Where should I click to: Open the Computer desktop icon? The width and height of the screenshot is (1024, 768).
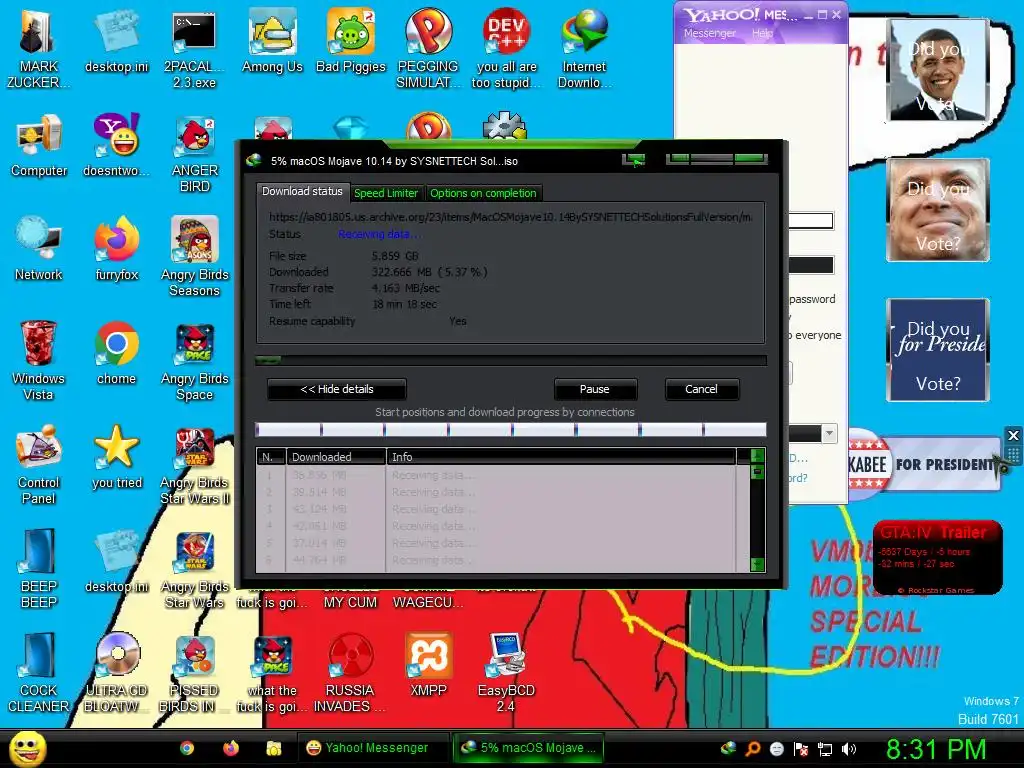click(x=39, y=145)
